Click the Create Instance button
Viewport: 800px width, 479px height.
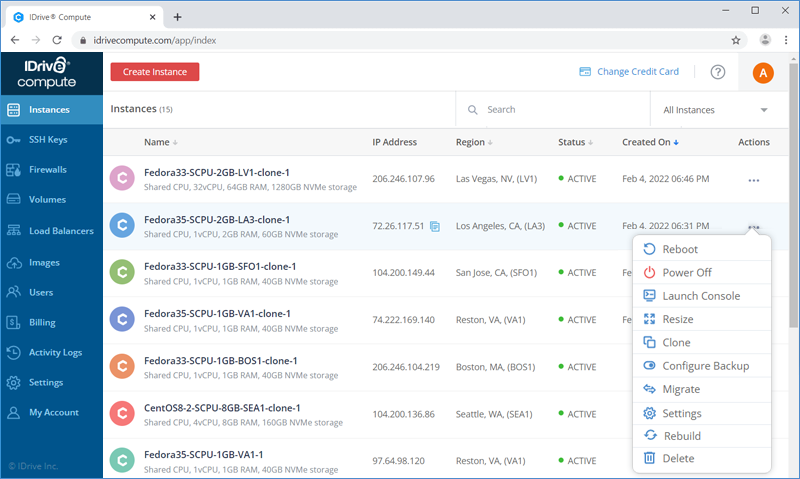pyautogui.click(x=155, y=72)
